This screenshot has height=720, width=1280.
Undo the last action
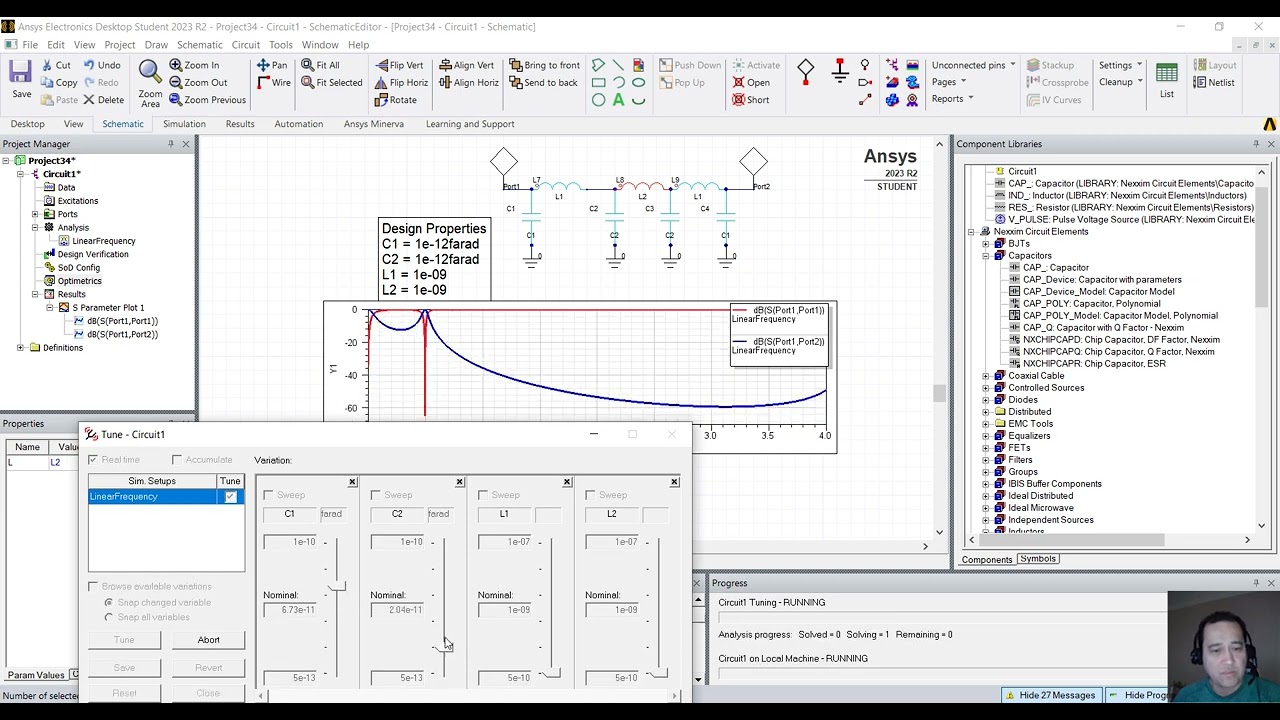click(101, 65)
